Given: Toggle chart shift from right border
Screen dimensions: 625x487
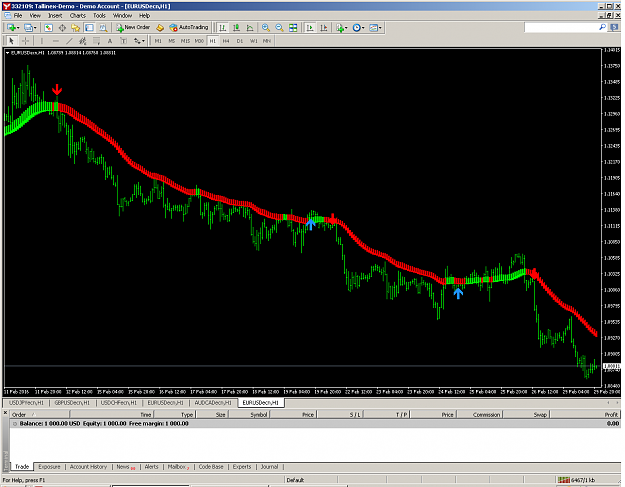Looking at the screenshot, I should [x=323, y=27].
